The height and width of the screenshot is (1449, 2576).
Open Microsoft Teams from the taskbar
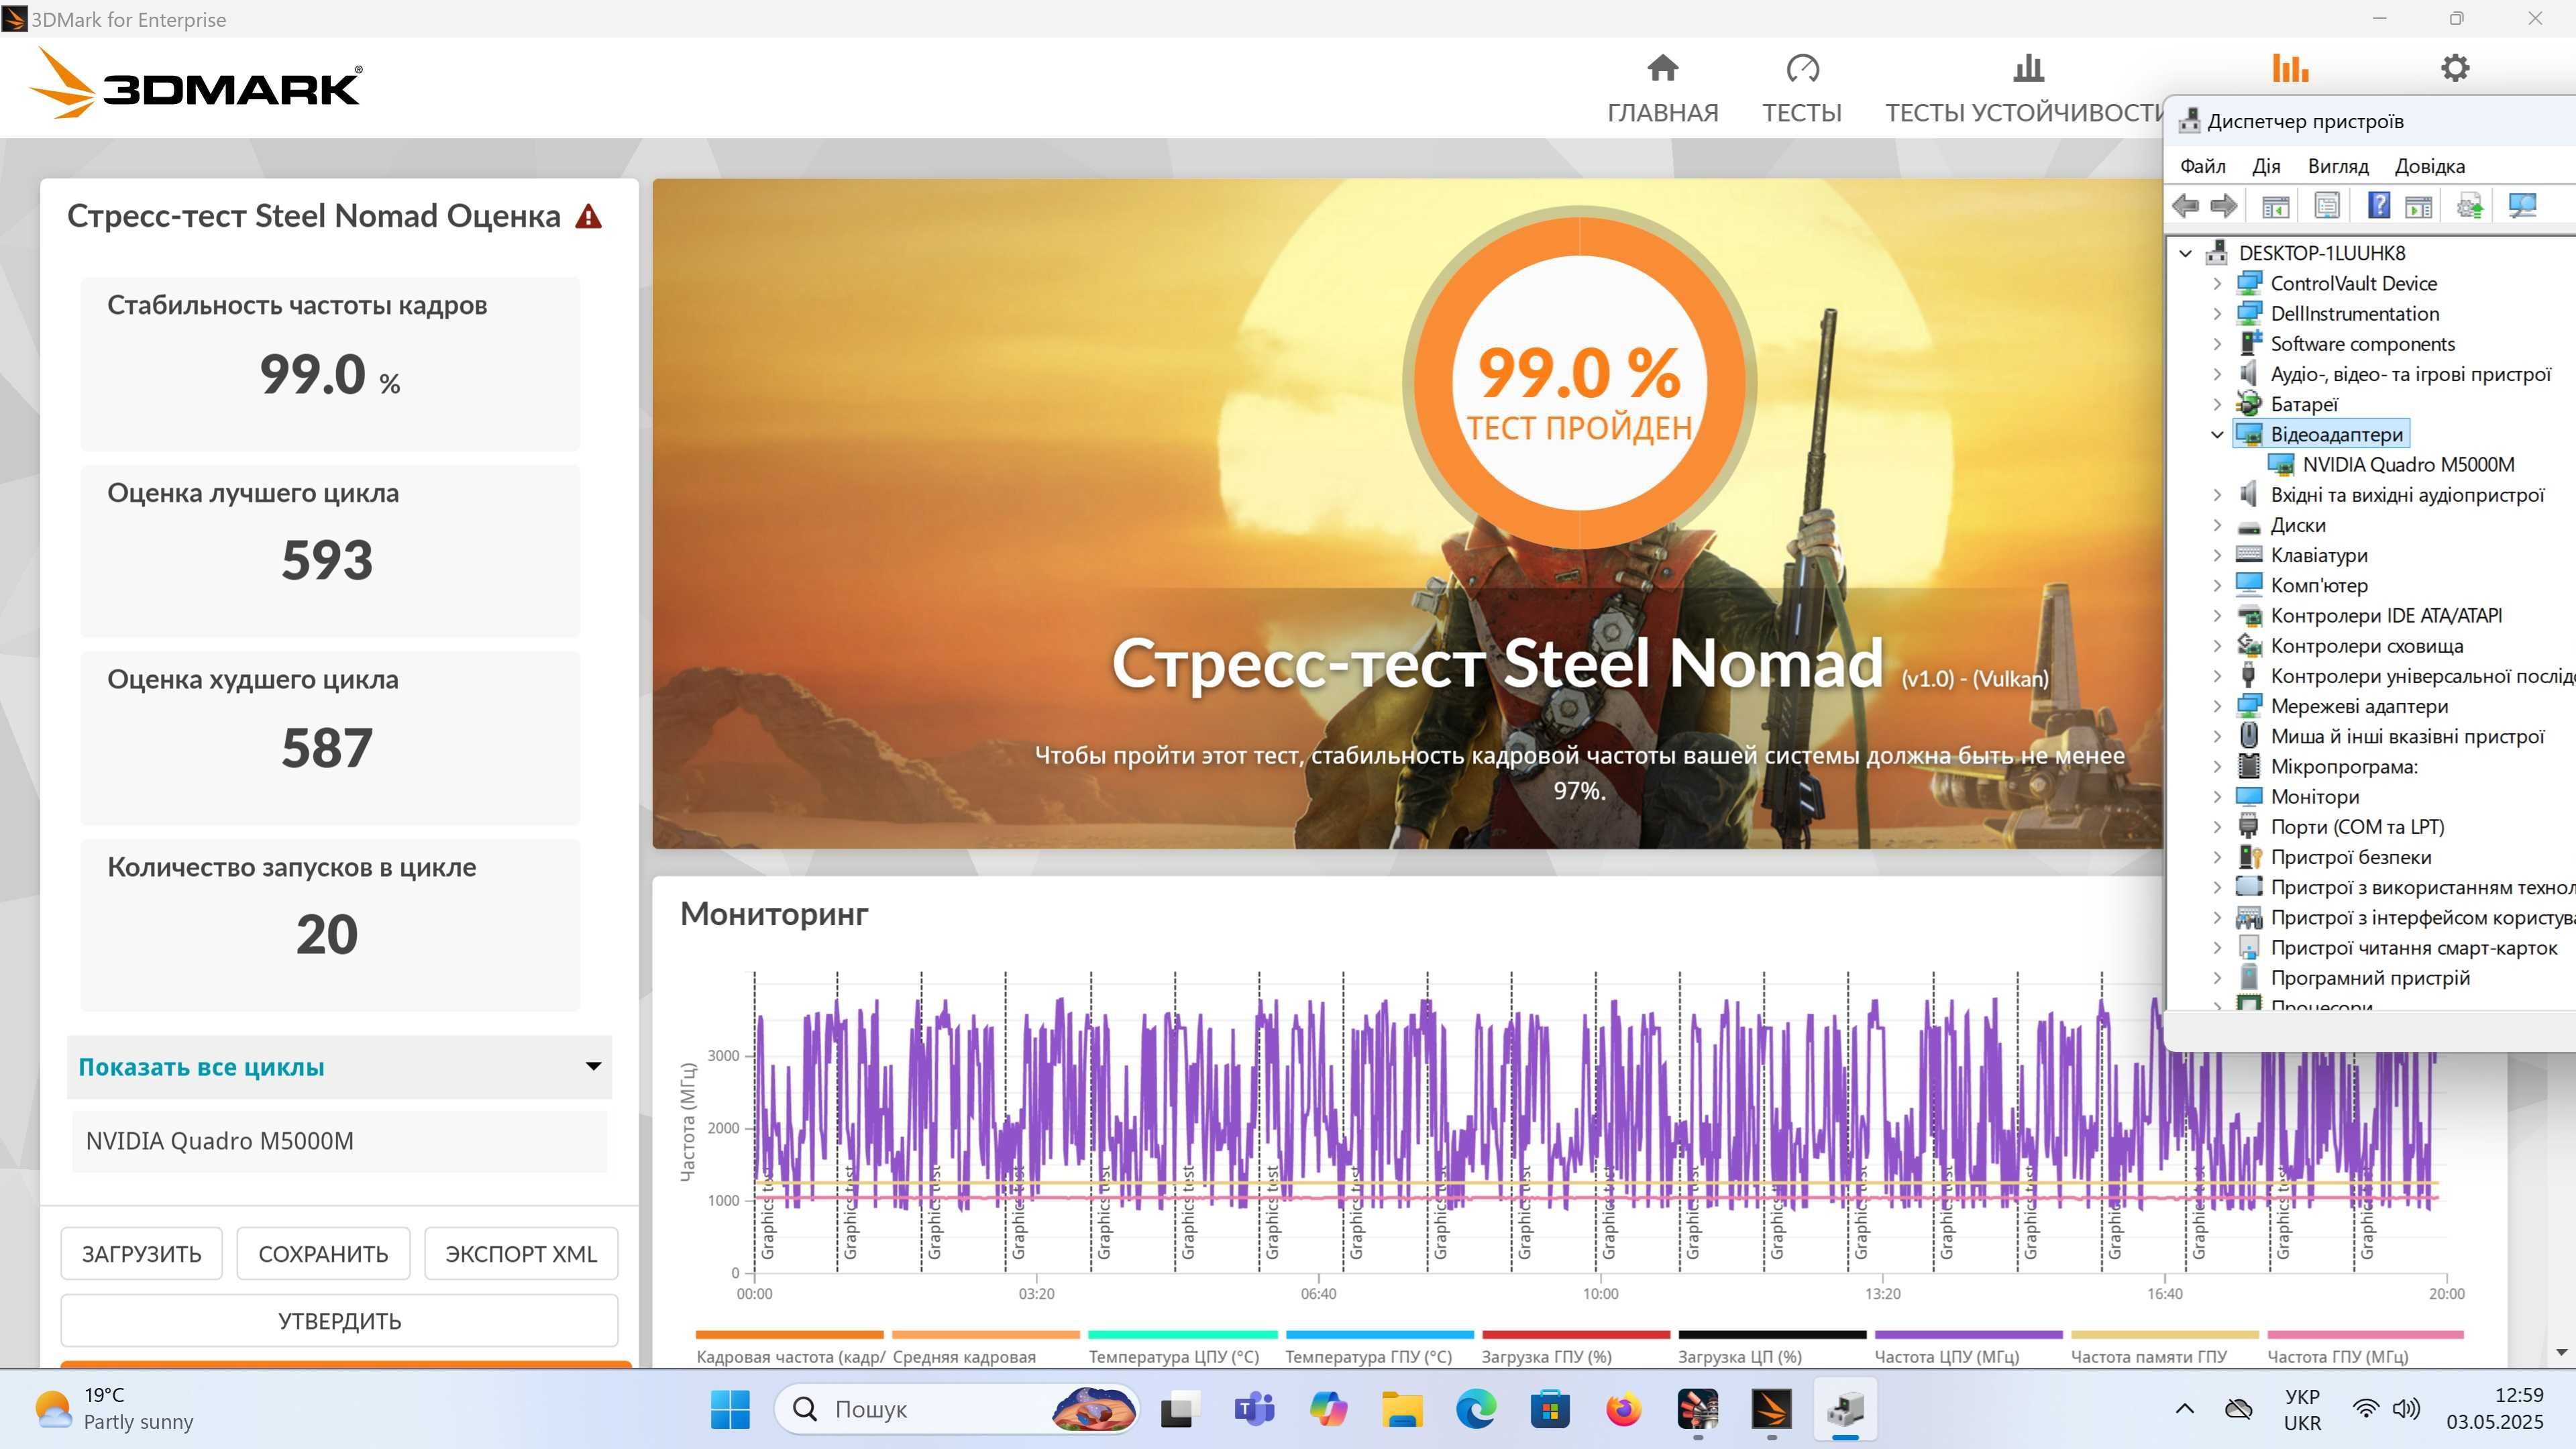(1254, 1409)
